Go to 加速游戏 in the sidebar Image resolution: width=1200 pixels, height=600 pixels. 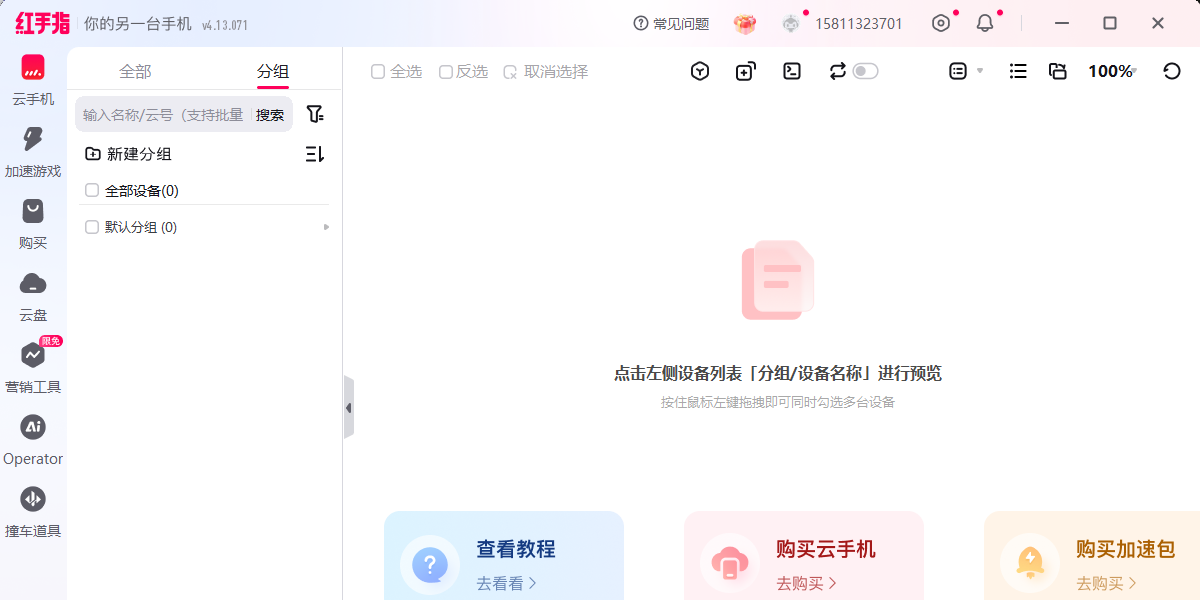[33, 152]
